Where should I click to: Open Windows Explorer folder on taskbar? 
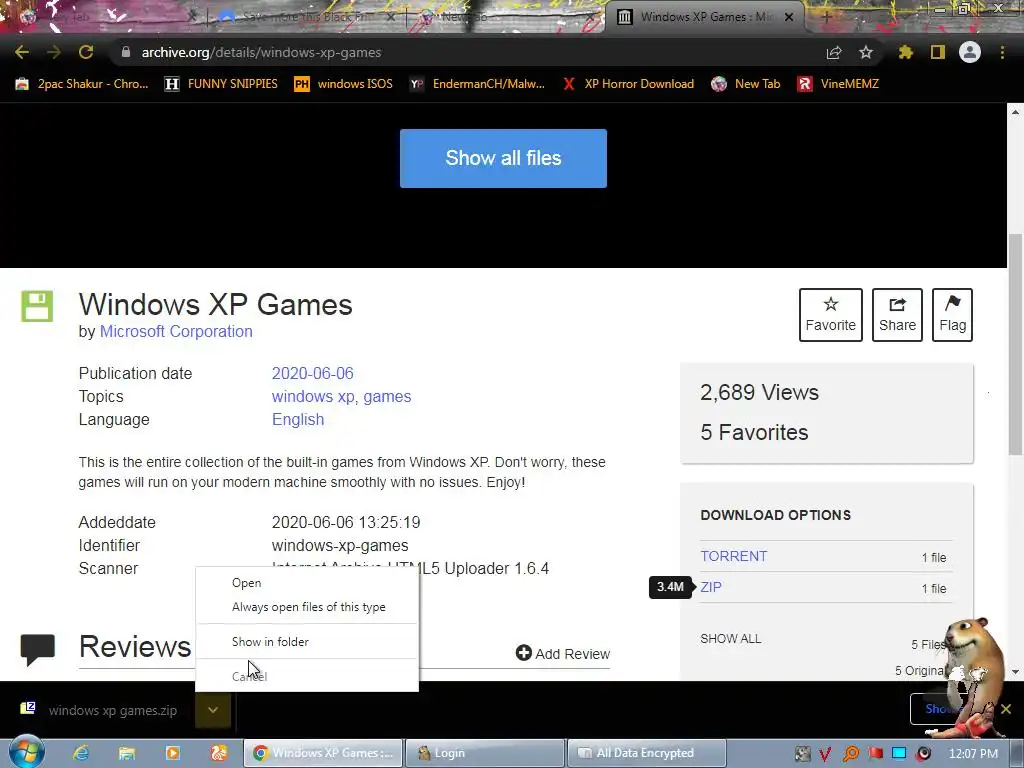(127, 753)
